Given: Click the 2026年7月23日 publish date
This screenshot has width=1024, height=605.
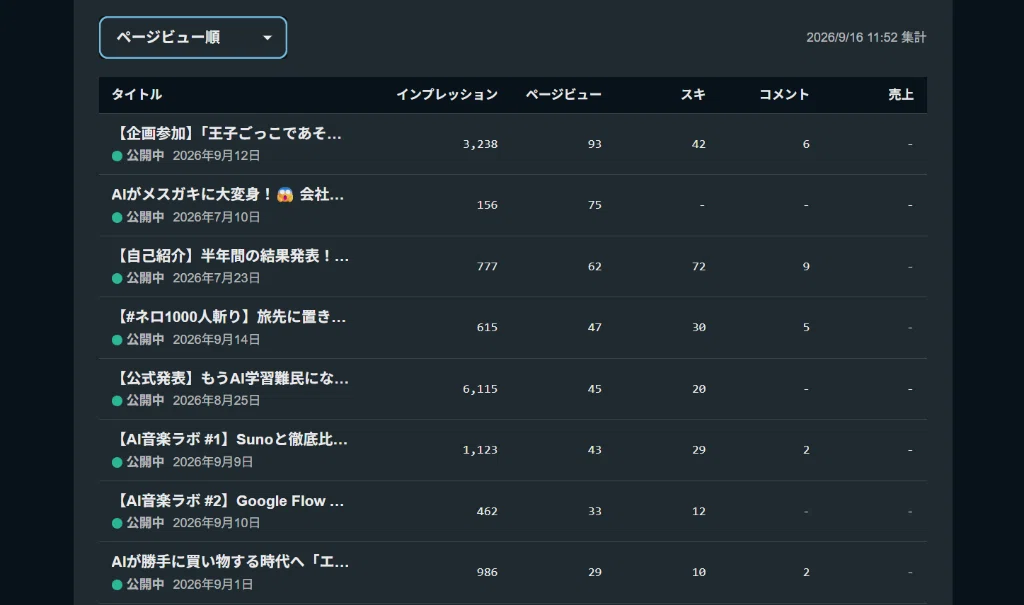Looking at the screenshot, I should click(x=216, y=278).
